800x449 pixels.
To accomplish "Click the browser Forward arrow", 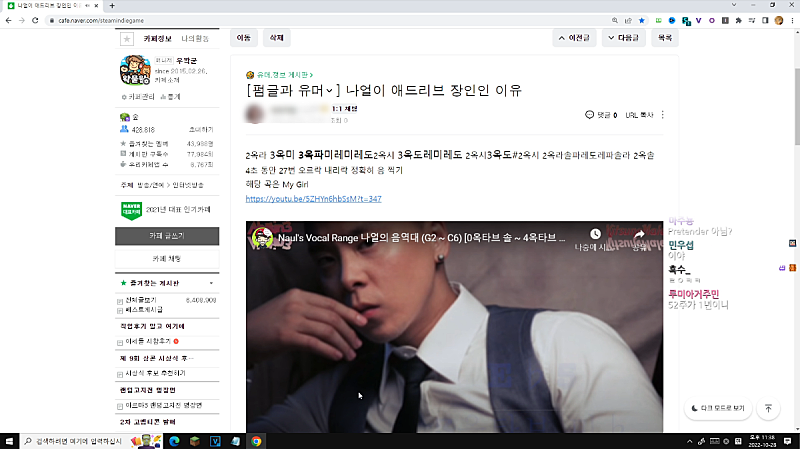I will coord(21,20).
